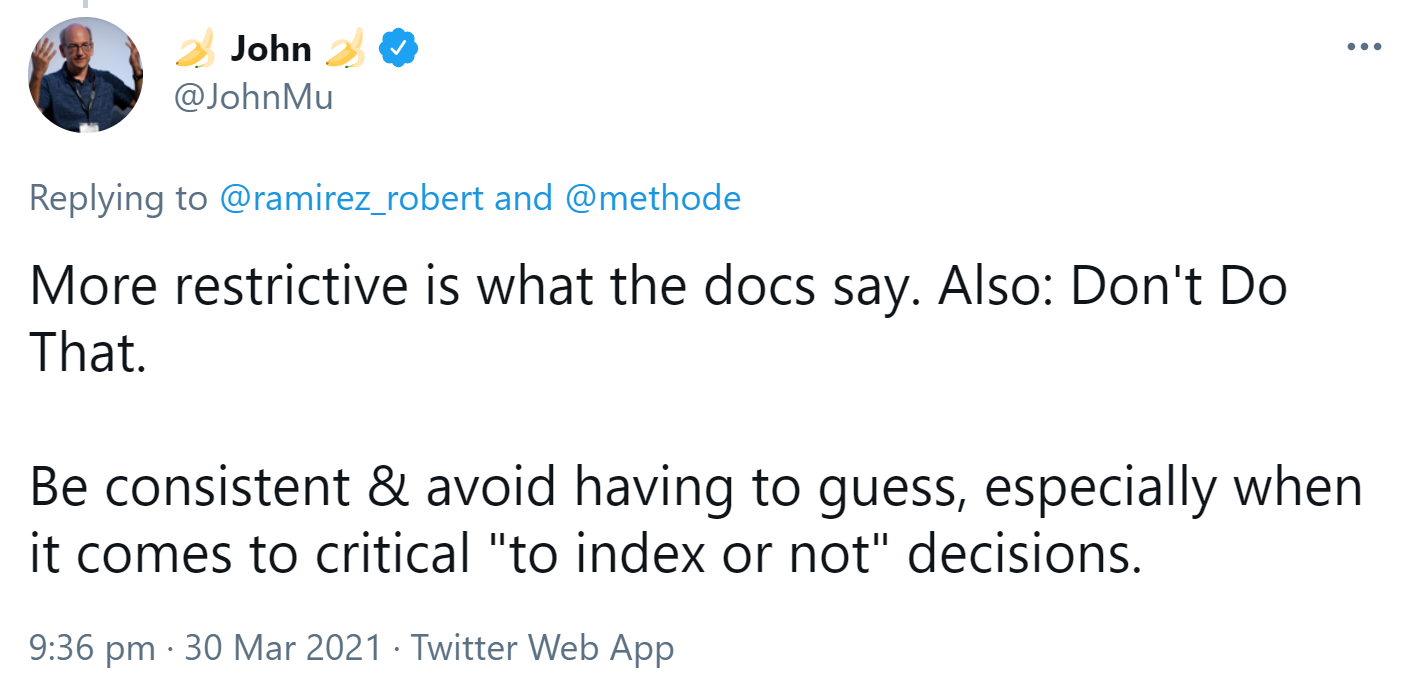Click the 30 Mar 2021 date
1413x691 pixels.
[x=283, y=648]
